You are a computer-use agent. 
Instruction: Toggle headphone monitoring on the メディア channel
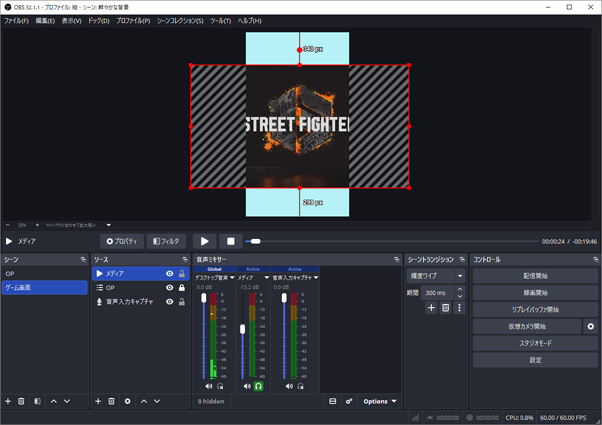click(258, 386)
